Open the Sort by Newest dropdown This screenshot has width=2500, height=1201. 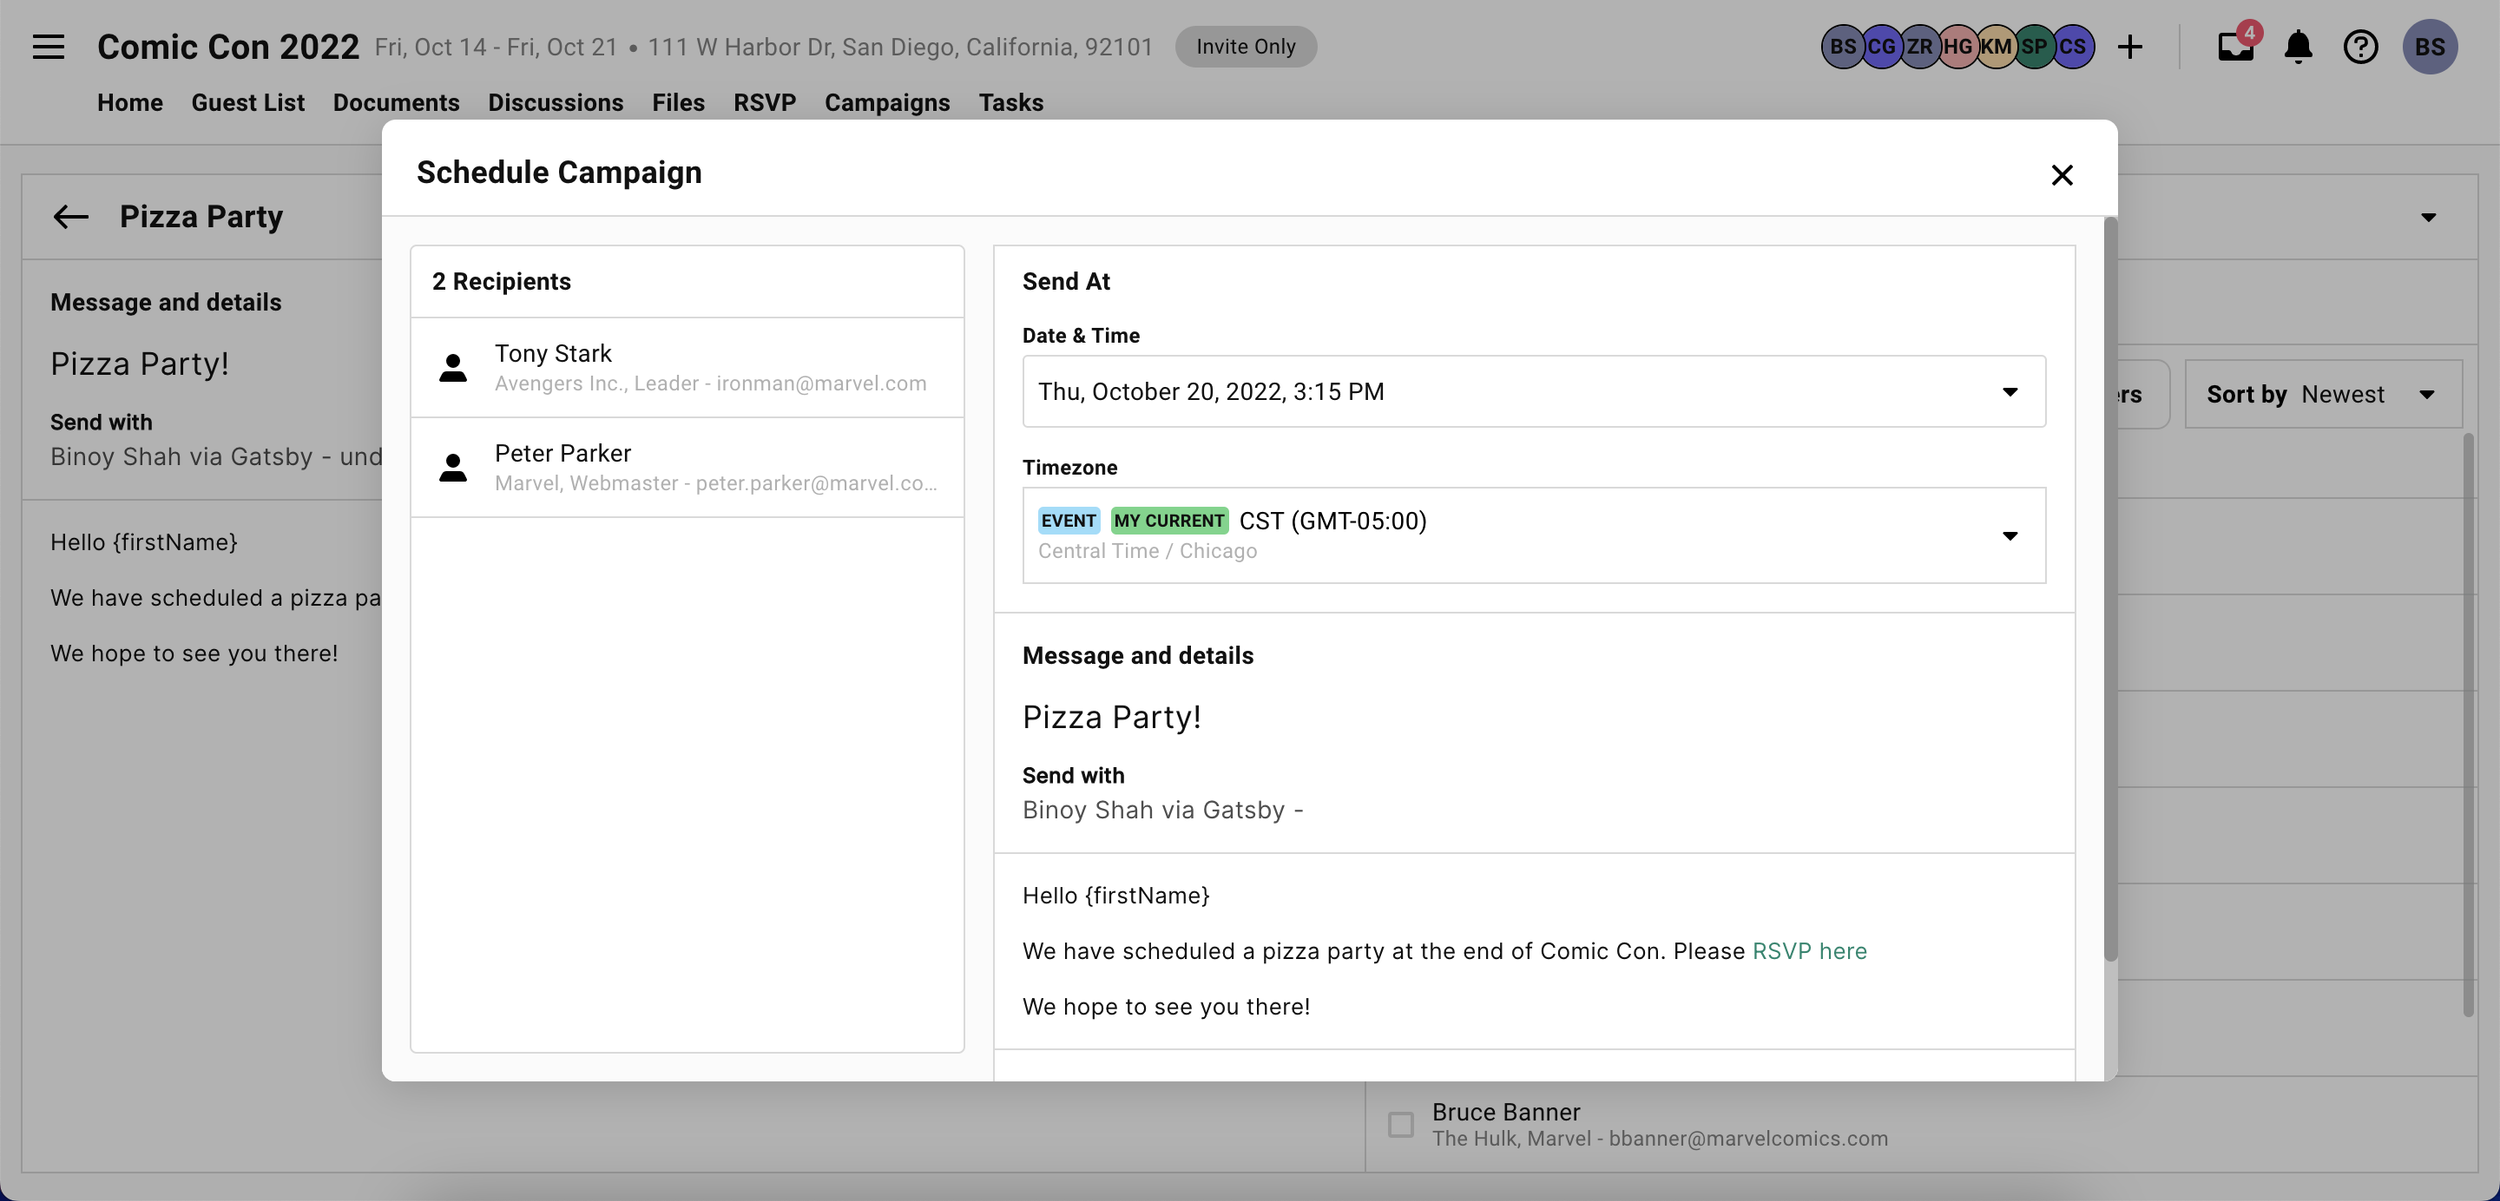pos(2322,395)
